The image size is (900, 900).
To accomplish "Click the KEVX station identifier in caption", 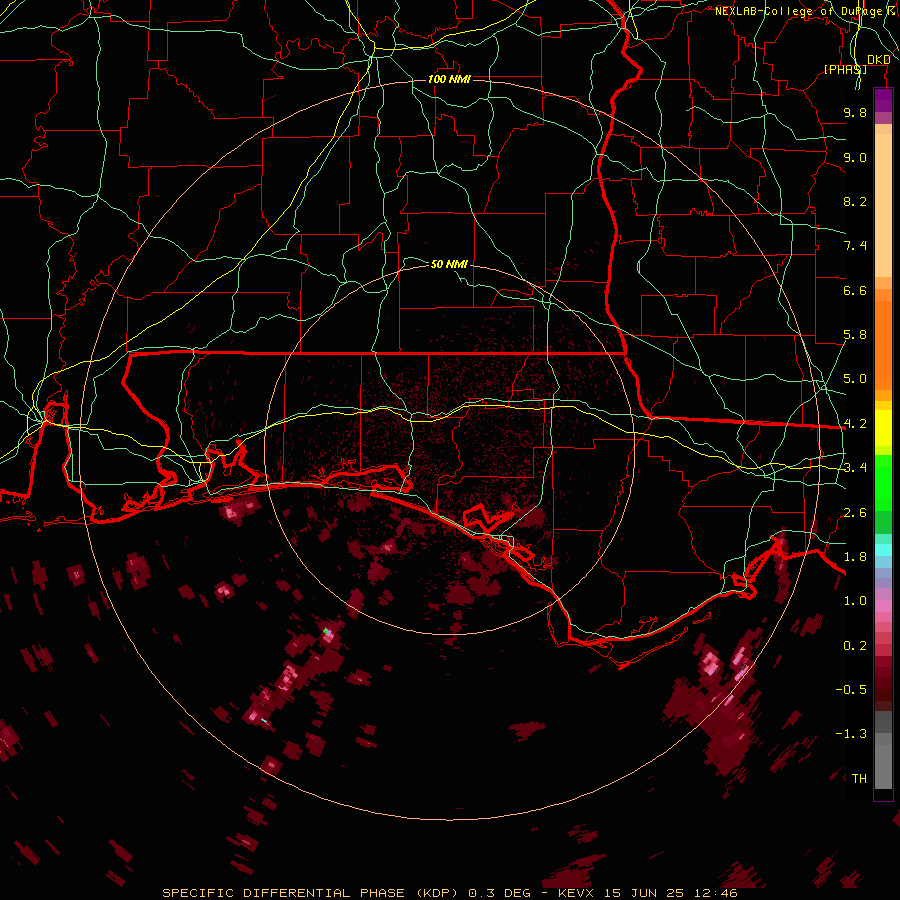I will pyautogui.click(x=576, y=893).
